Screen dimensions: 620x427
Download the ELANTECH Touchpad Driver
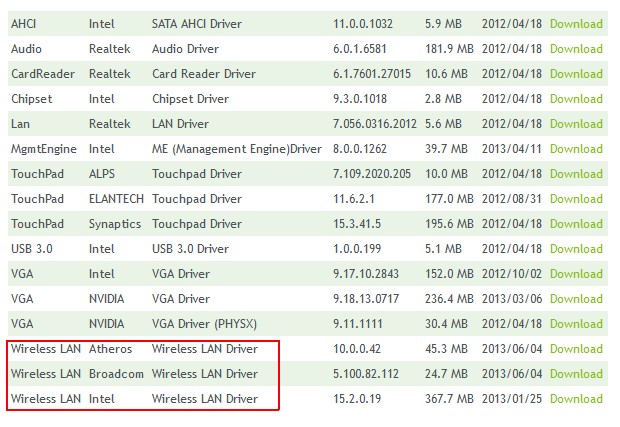pyautogui.click(x=576, y=198)
